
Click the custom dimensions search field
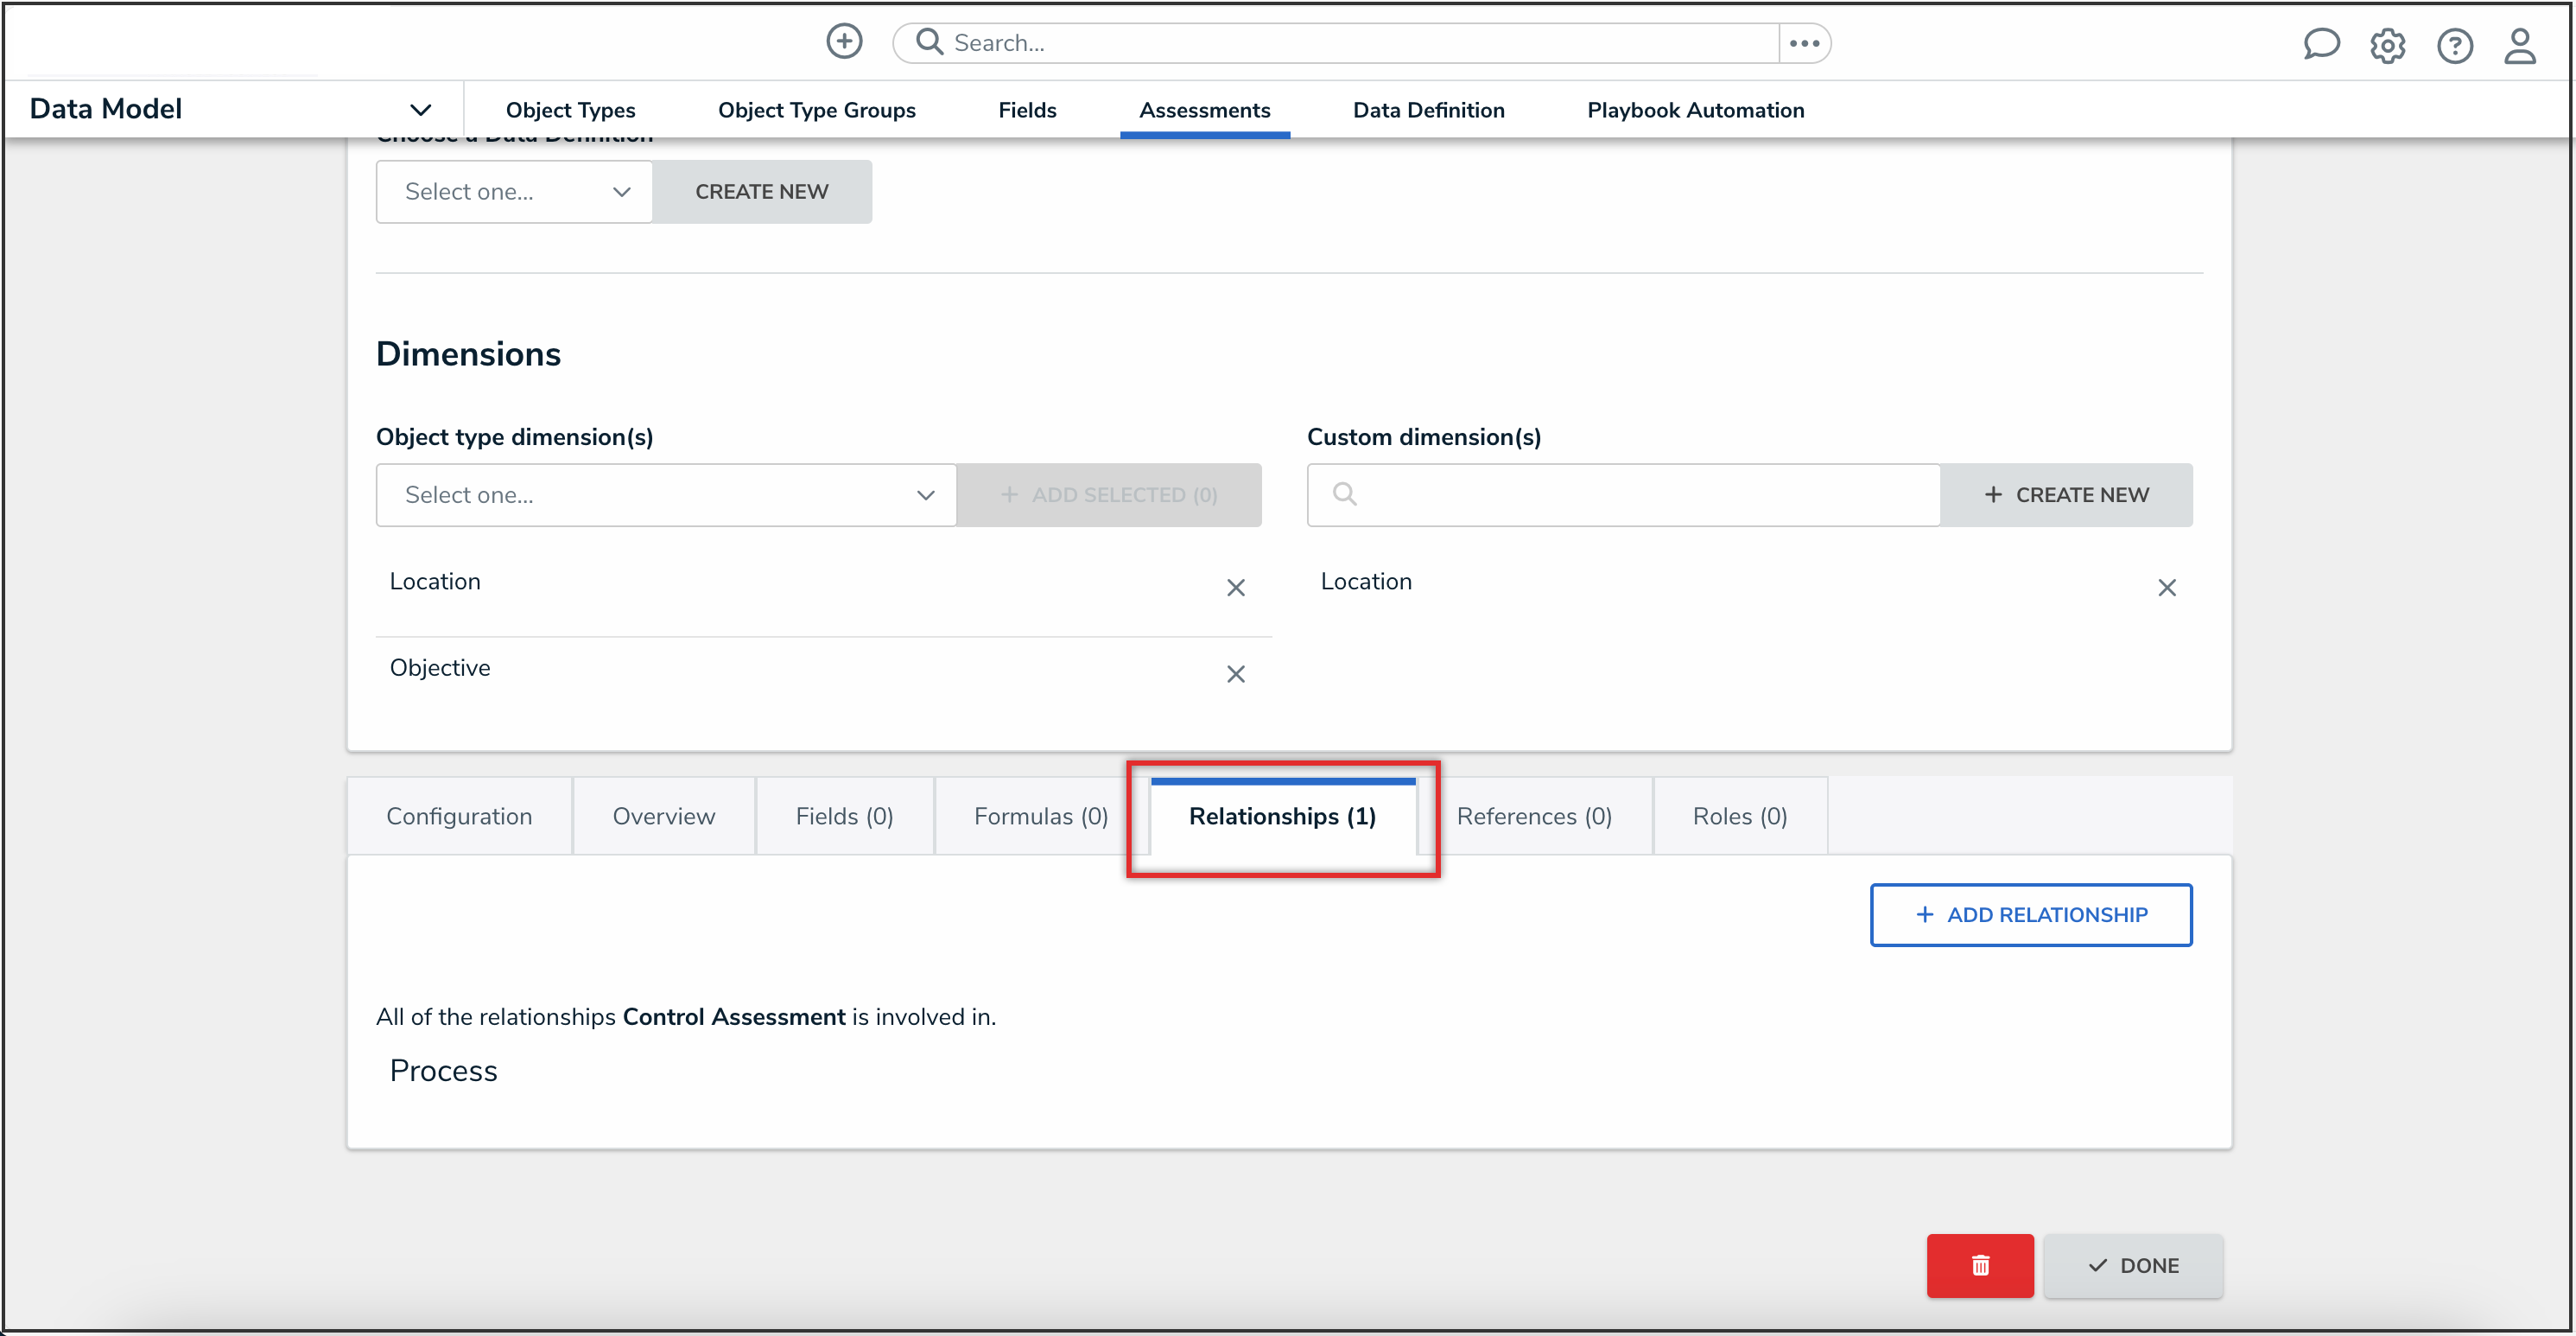(1623, 495)
